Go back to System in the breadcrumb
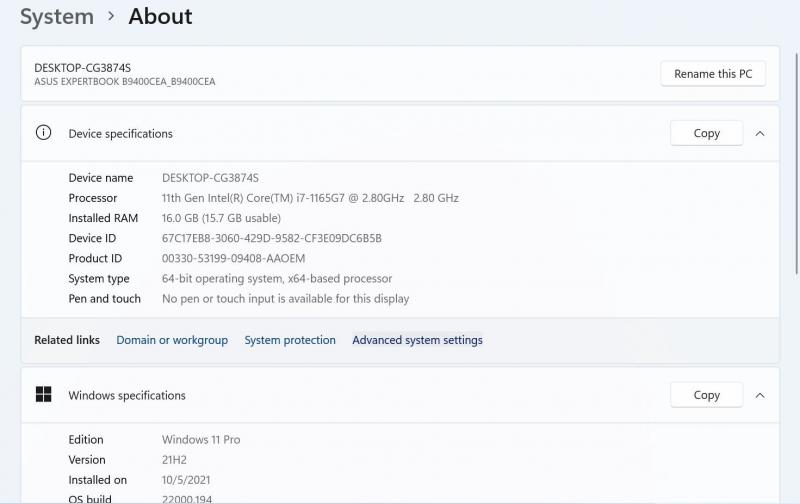 tap(57, 17)
